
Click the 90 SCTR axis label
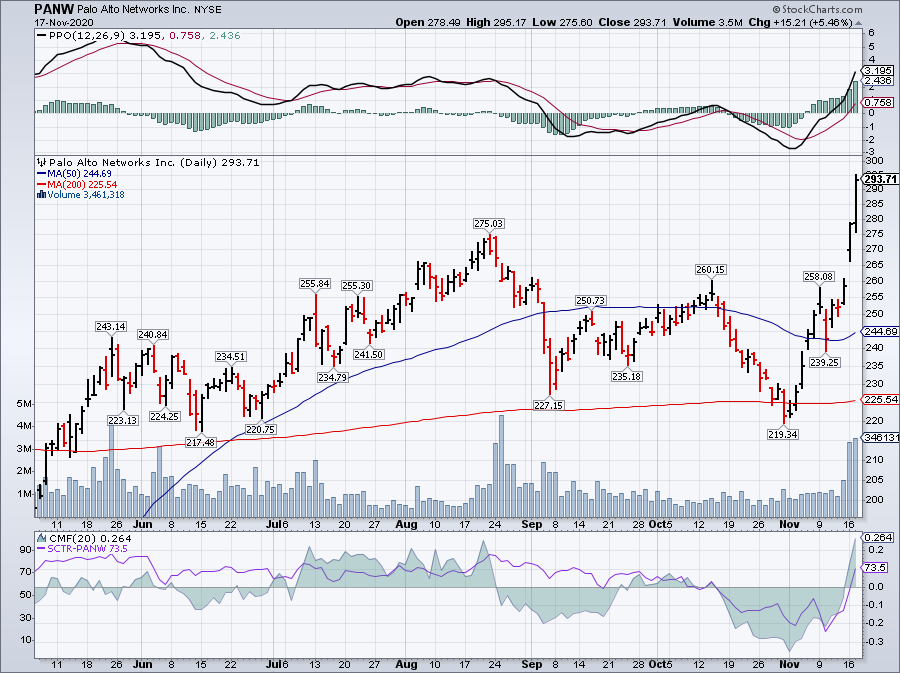click(x=25, y=550)
